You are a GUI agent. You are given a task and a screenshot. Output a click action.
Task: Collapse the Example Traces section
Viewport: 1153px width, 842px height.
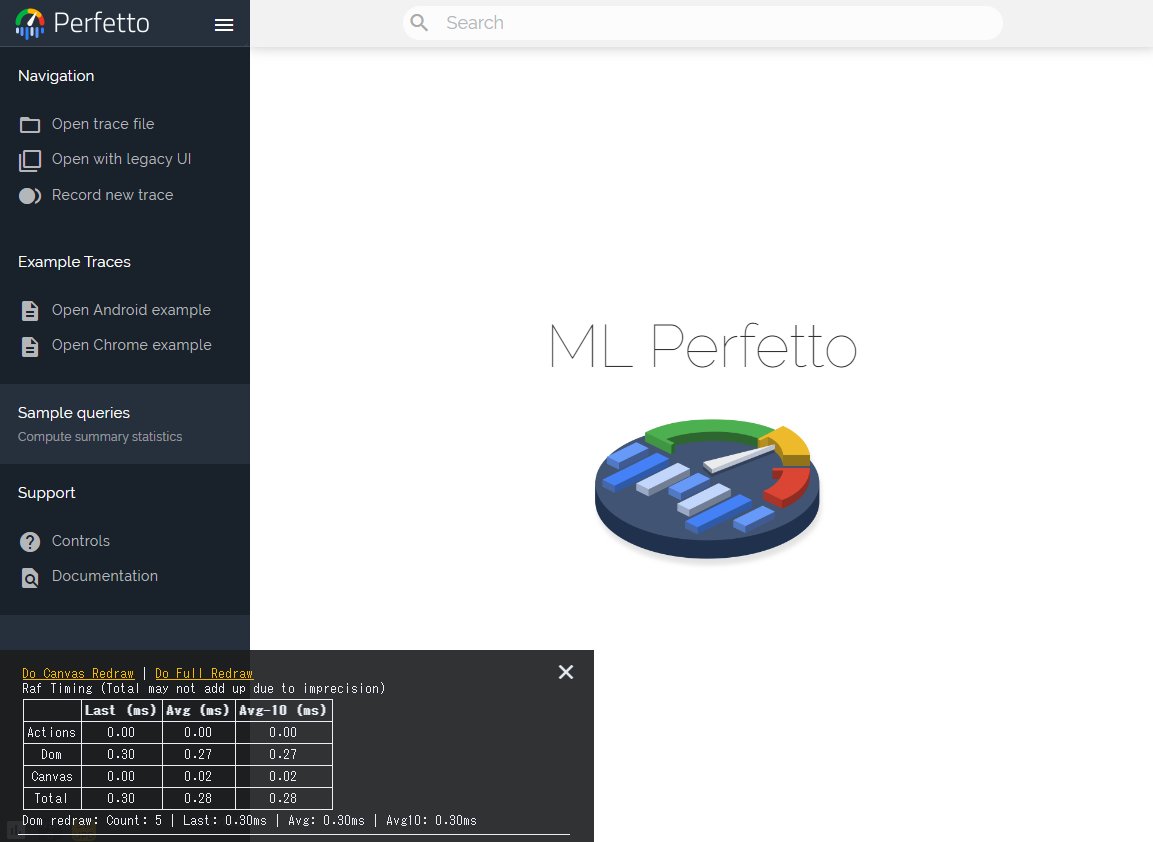coord(74,262)
